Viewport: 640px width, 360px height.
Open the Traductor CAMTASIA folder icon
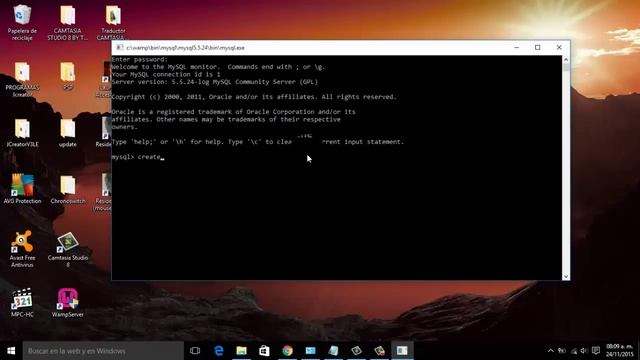[x=113, y=22]
